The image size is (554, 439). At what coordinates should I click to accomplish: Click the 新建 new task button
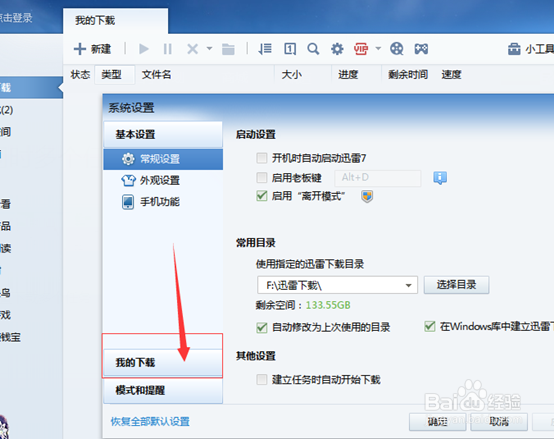tap(92, 49)
